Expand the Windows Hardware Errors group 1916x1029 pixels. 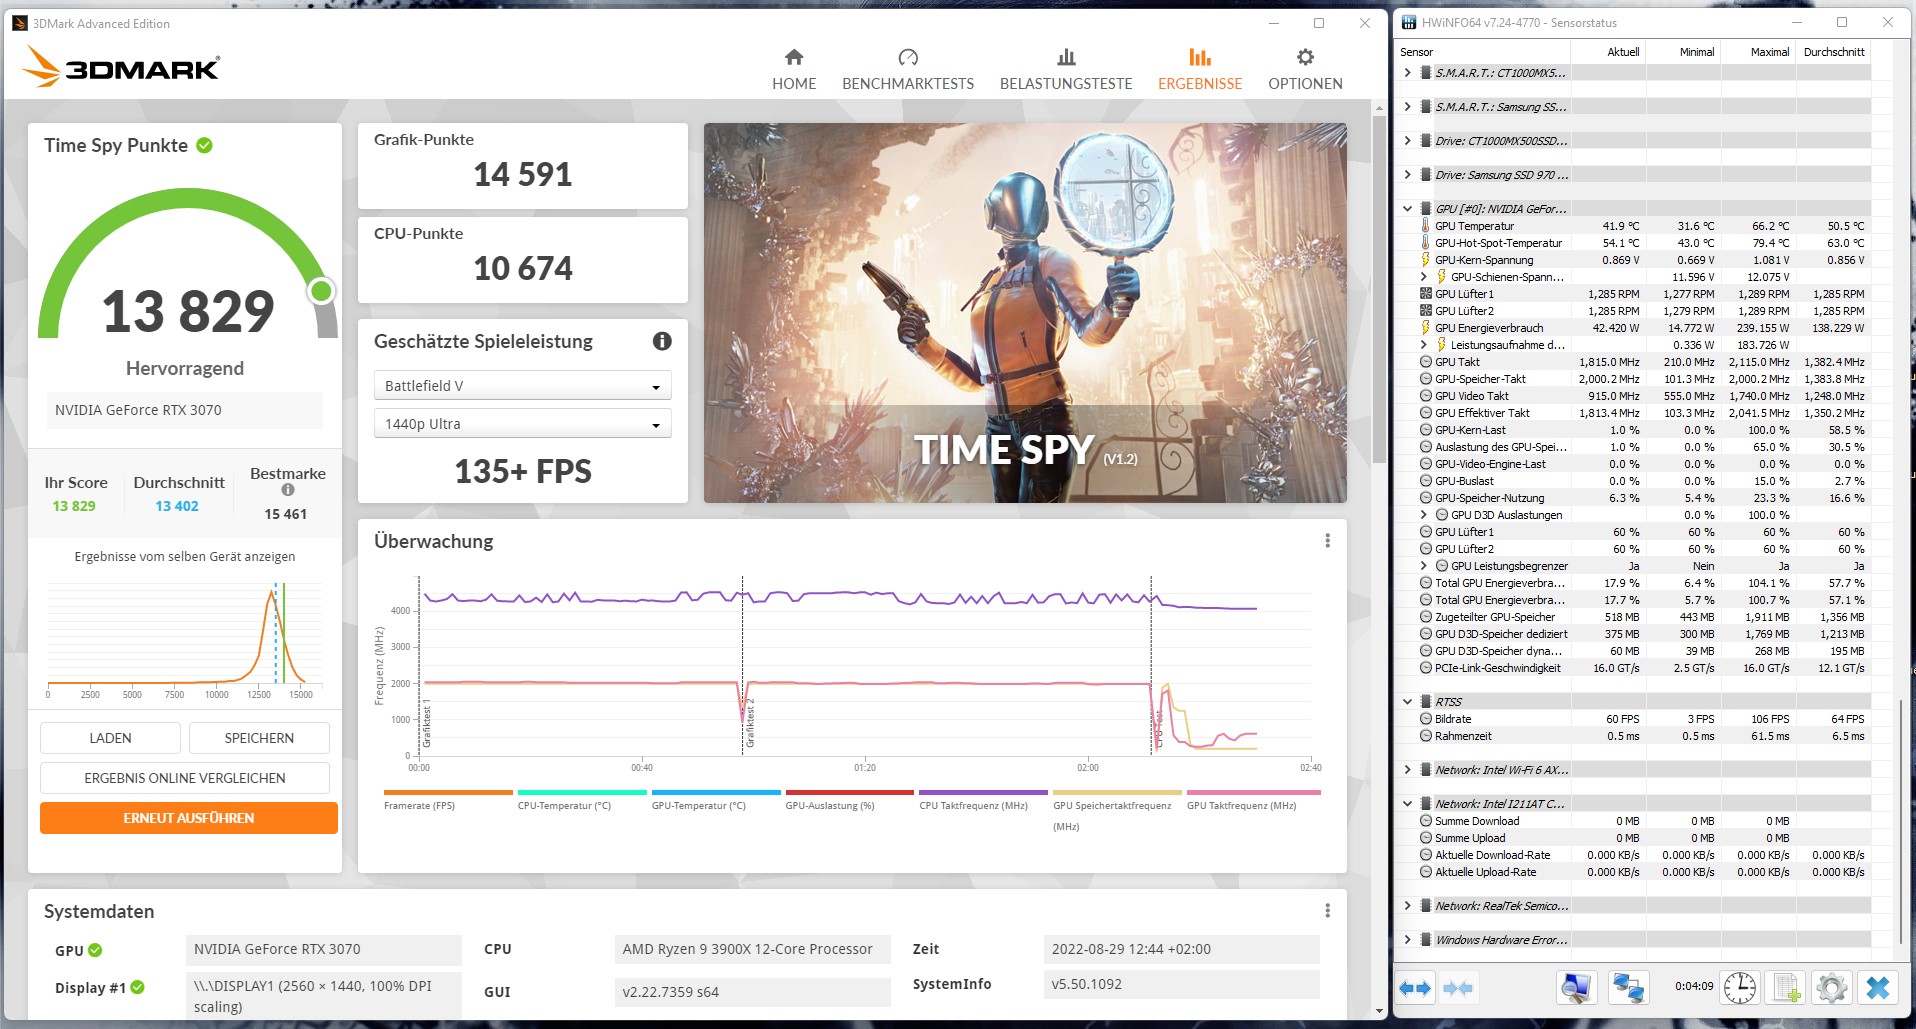(1408, 940)
